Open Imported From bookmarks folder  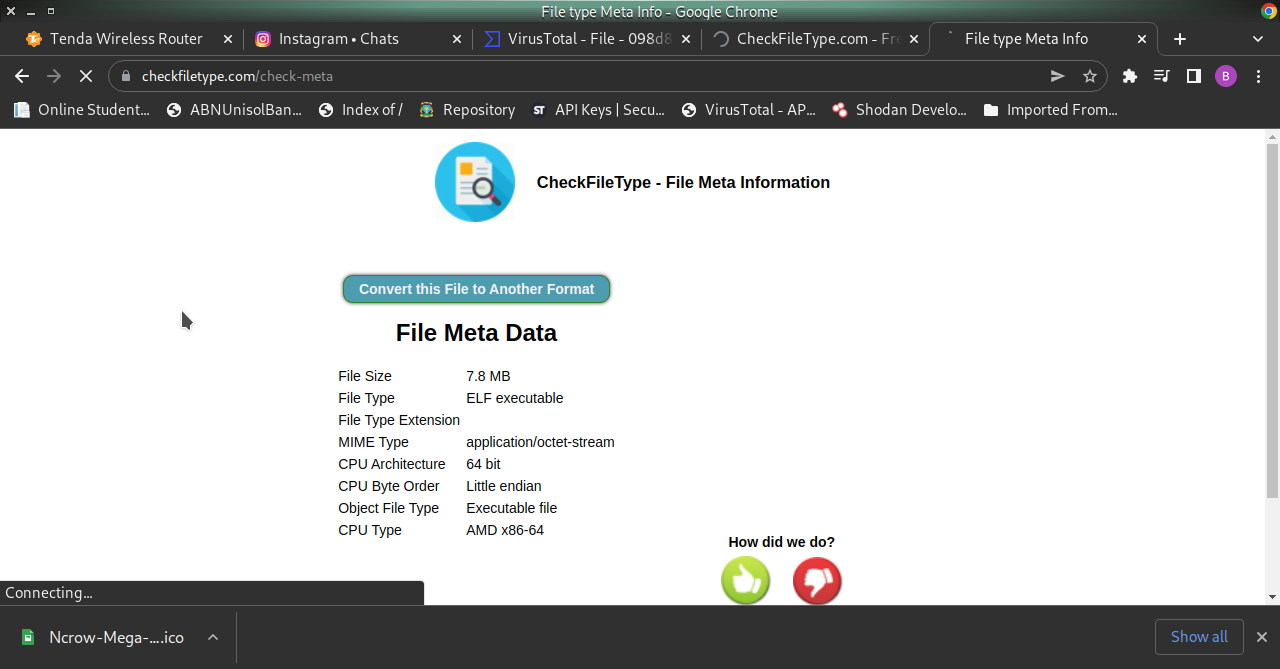[x=1051, y=110]
